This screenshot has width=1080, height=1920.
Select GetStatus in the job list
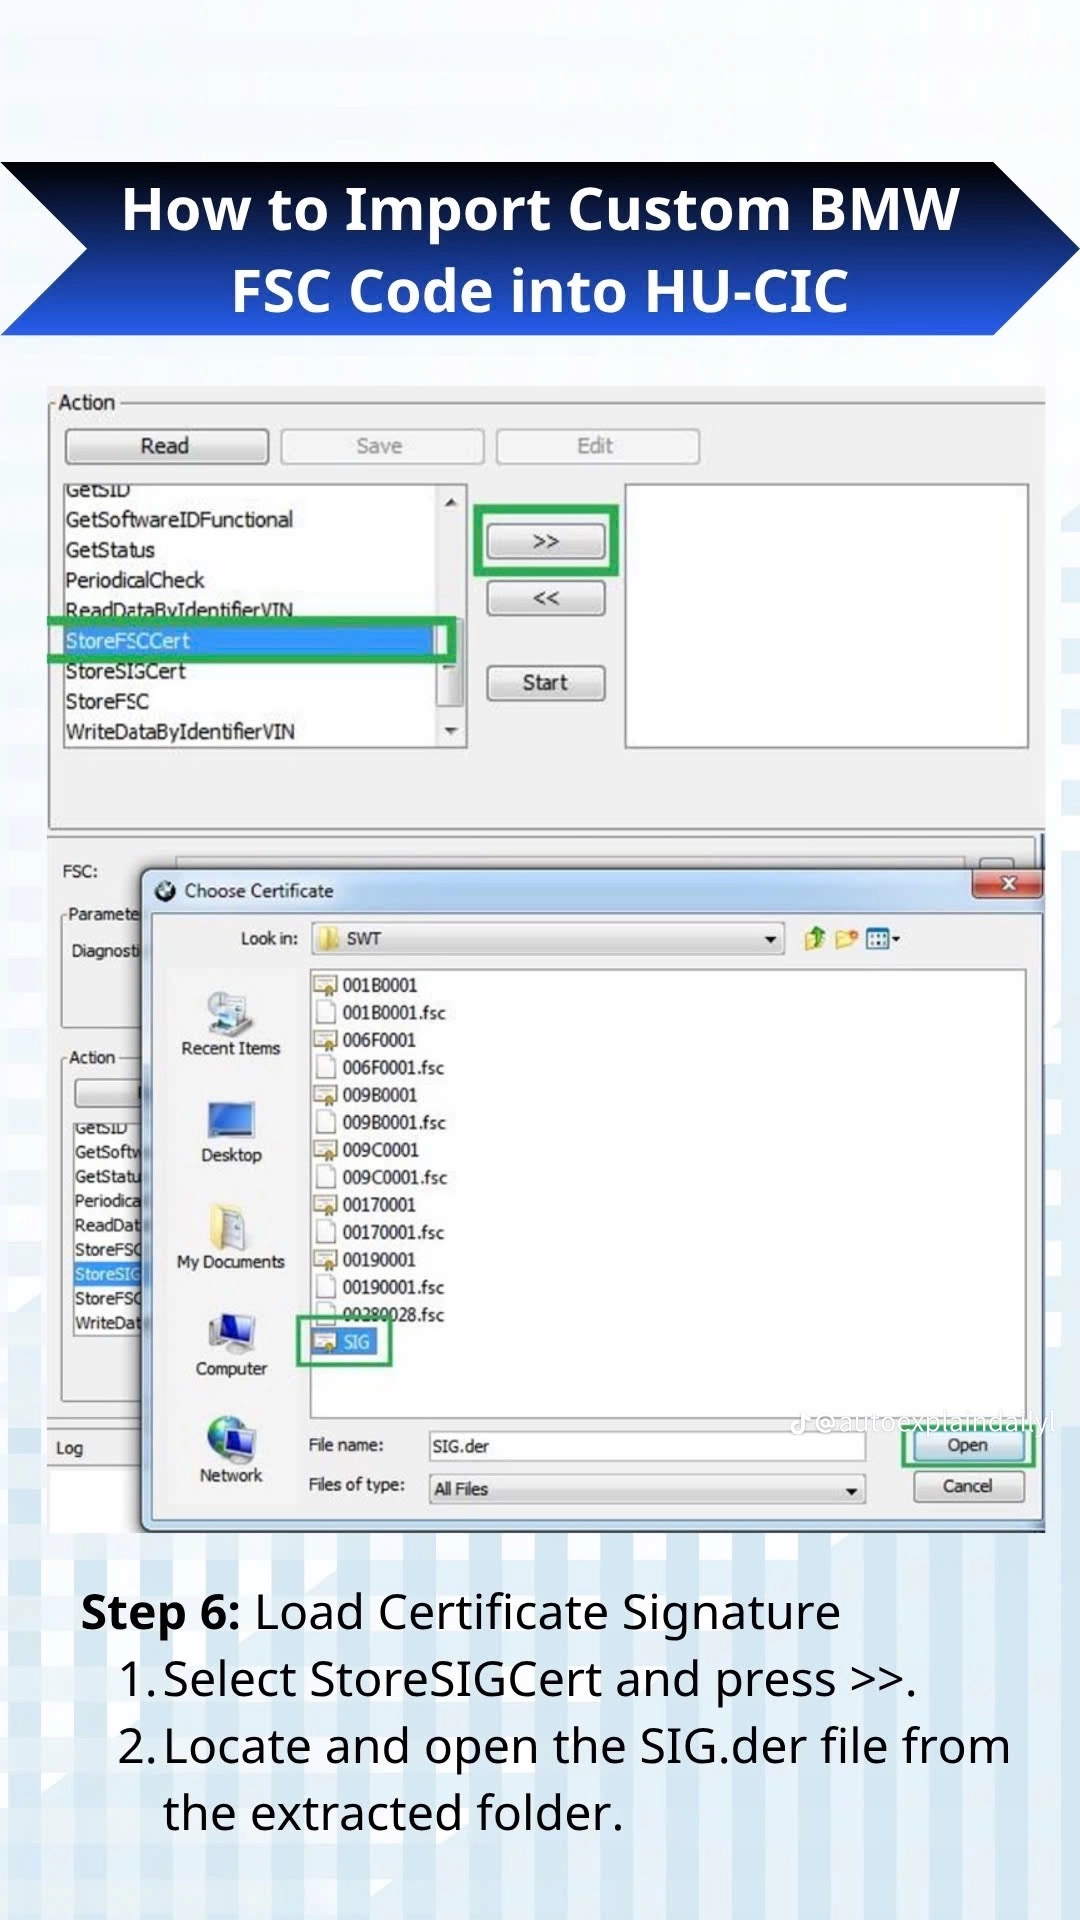click(250, 550)
